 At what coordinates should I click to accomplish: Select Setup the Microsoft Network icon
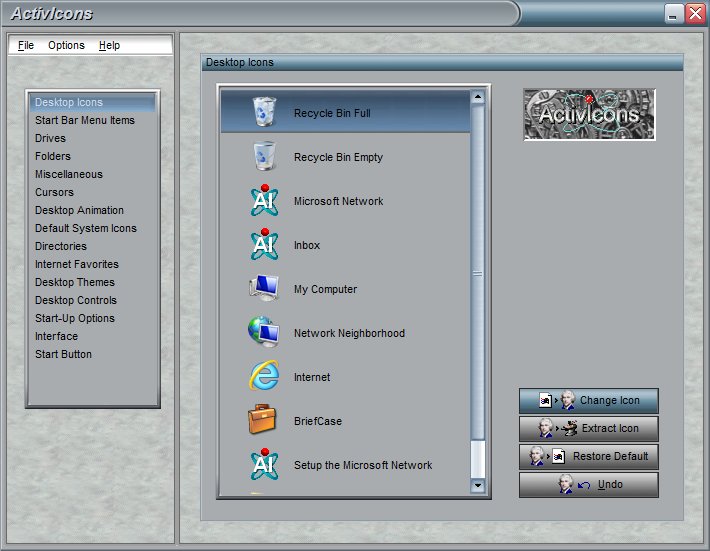(x=264, y=465)
